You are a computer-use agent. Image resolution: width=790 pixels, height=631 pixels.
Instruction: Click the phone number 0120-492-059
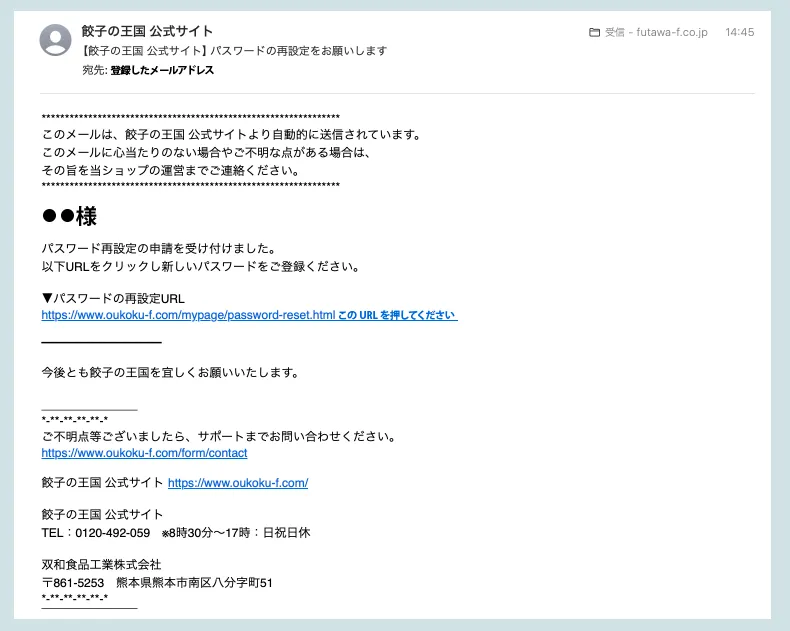point(112,533)
